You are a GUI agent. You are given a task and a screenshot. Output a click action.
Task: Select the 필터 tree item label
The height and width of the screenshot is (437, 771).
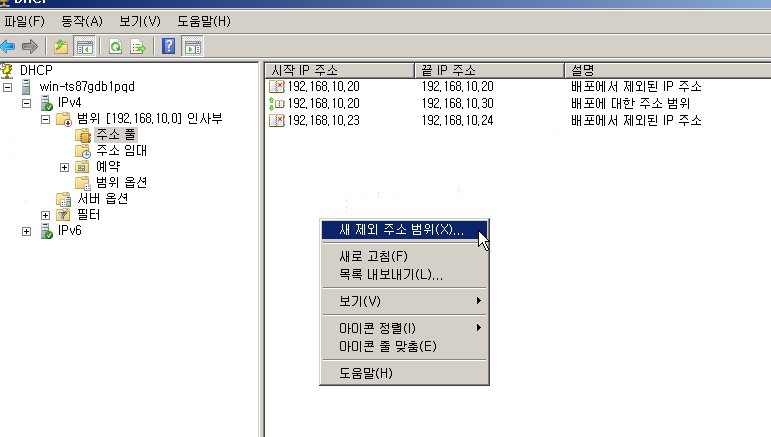(89, 215)
